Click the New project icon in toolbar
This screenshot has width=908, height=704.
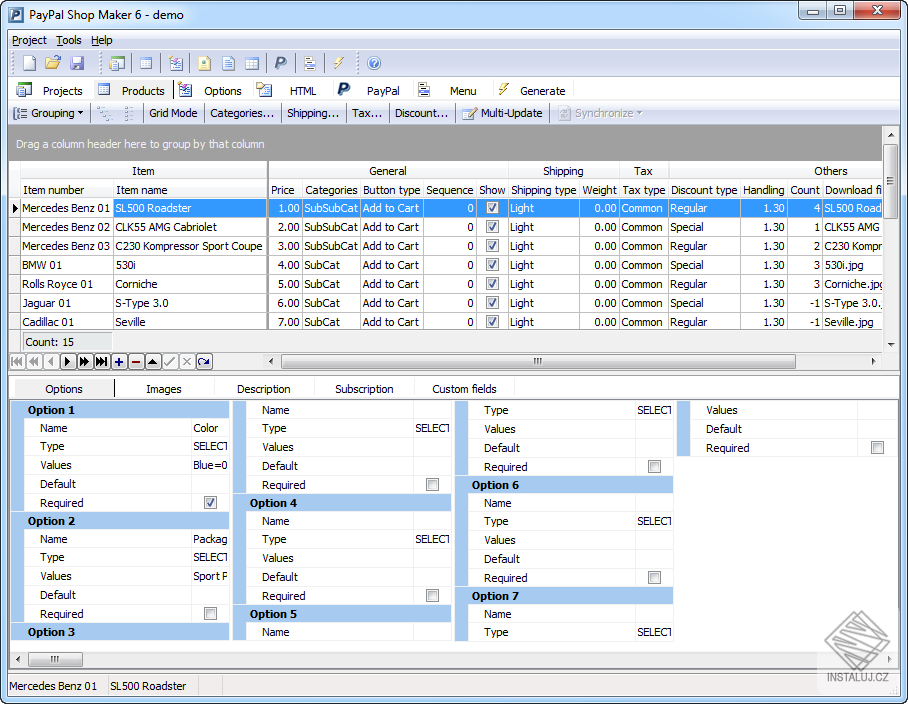(30, 63)
